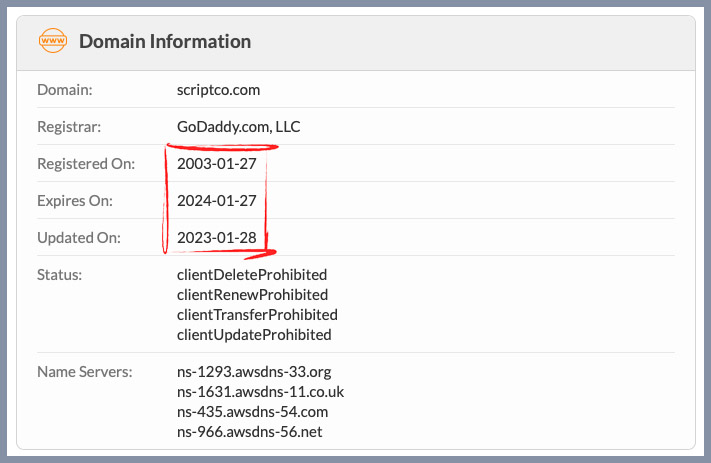The image size is (711, 463).
Task: Click name server ns-966.awsdns-56.net
Action: [250, 432]
